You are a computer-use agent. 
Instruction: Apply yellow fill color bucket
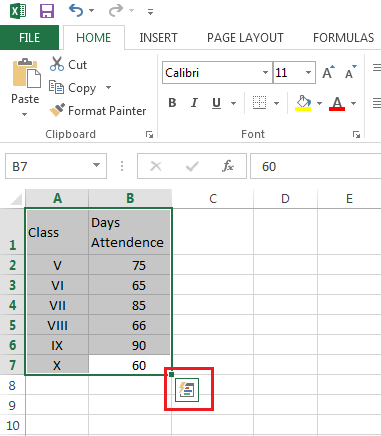click(x=303, y=103)
